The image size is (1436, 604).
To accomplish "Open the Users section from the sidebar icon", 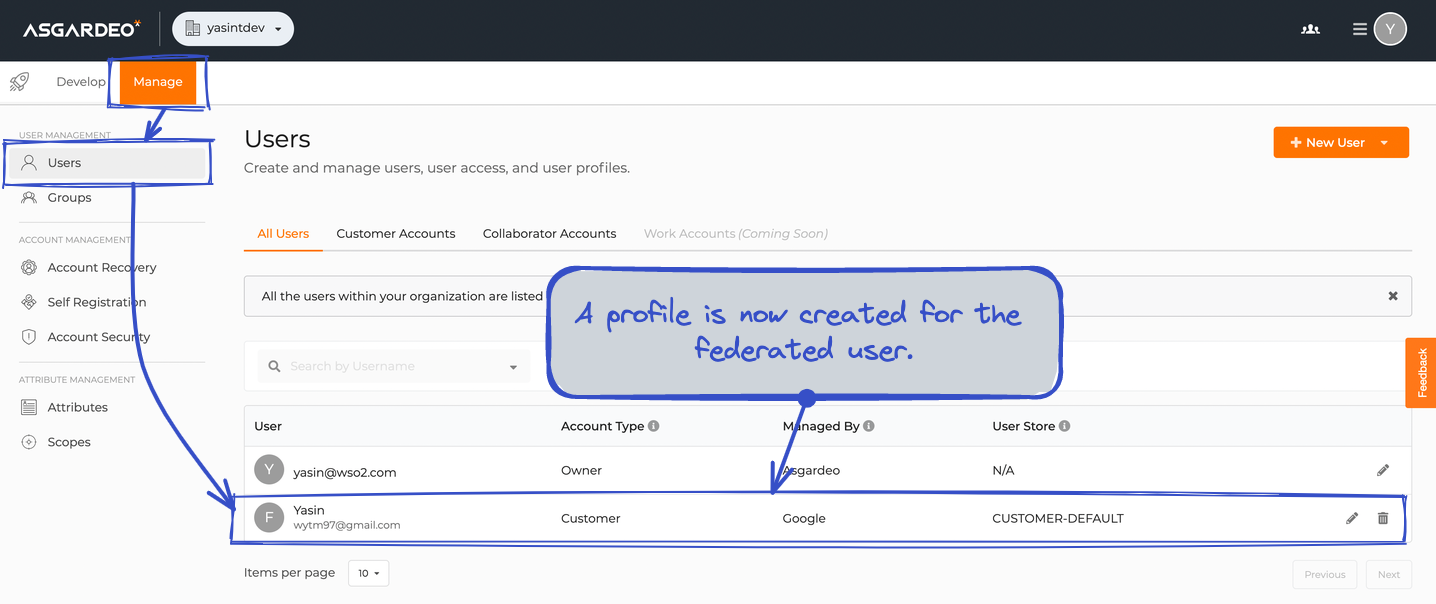I will pos(29,162).
